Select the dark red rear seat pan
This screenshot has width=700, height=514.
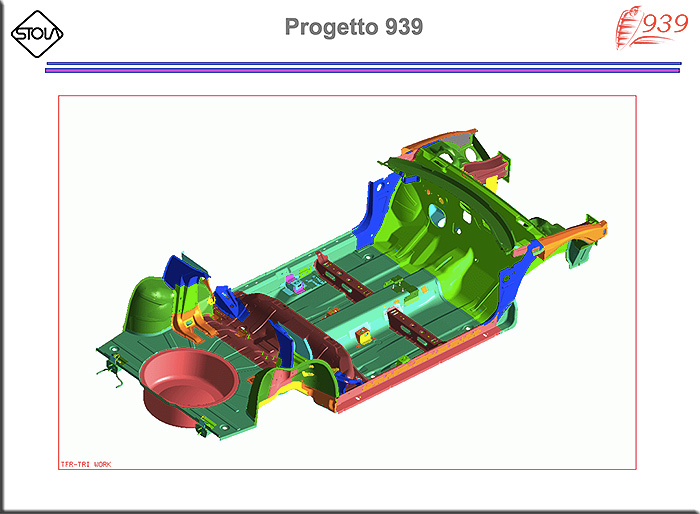[x=268, y=324]
